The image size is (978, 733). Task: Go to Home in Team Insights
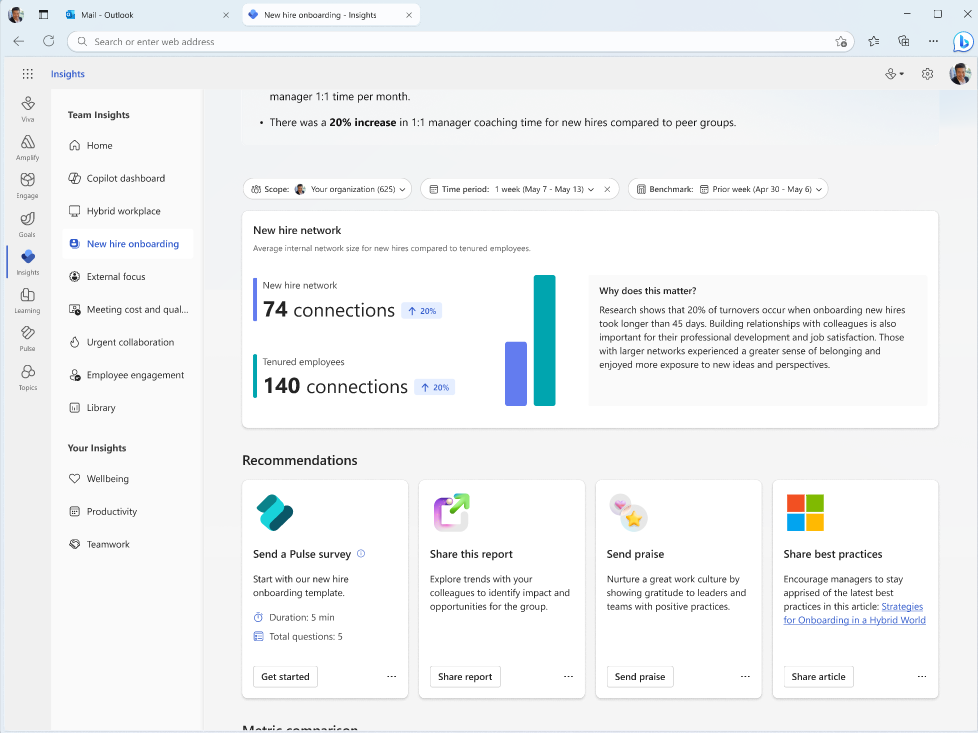[x=128, y=145]
